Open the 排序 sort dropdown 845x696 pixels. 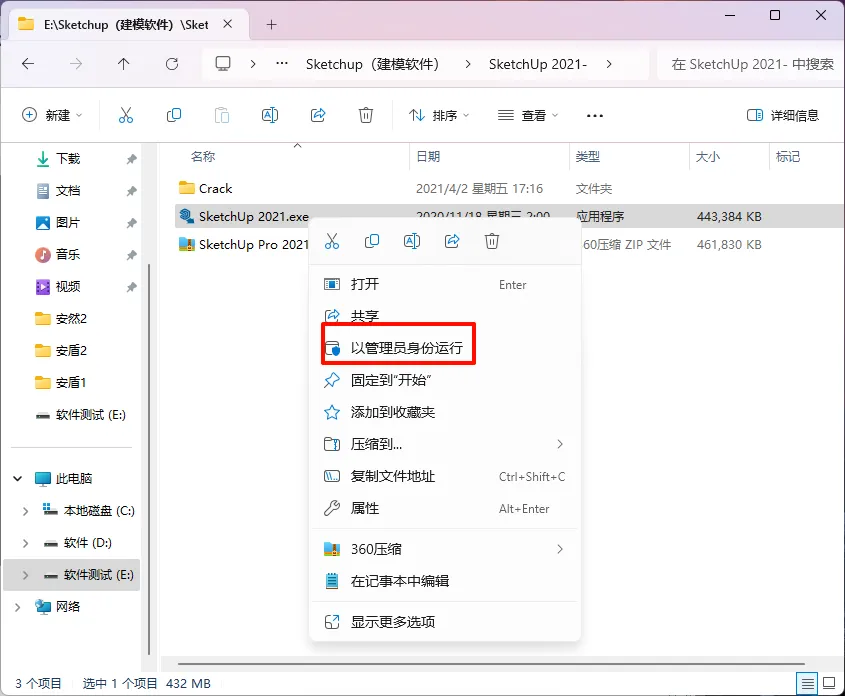439,115
